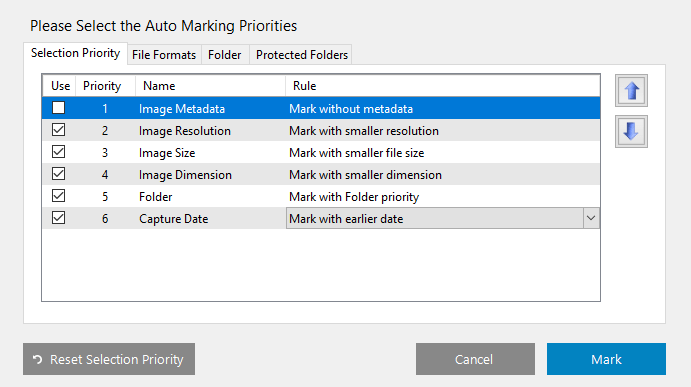Click Reset Selection Priority button
Screen dimensions: 691x387
[109, 359]
